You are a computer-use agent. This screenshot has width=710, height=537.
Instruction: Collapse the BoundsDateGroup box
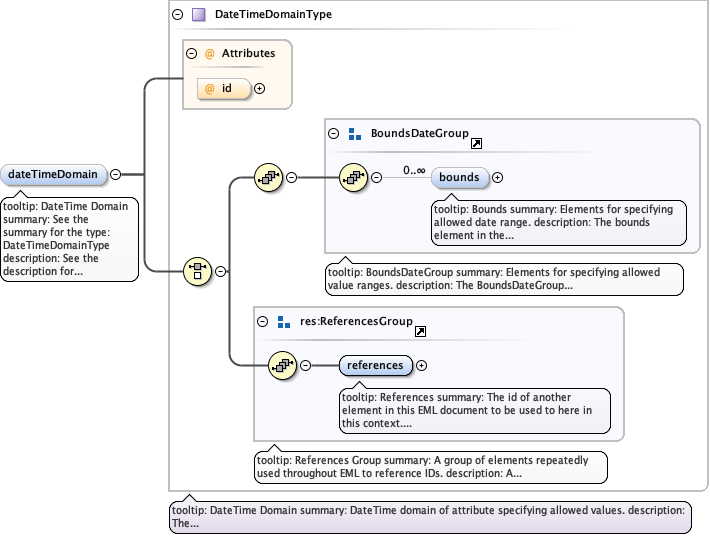(x=333, y=133)
